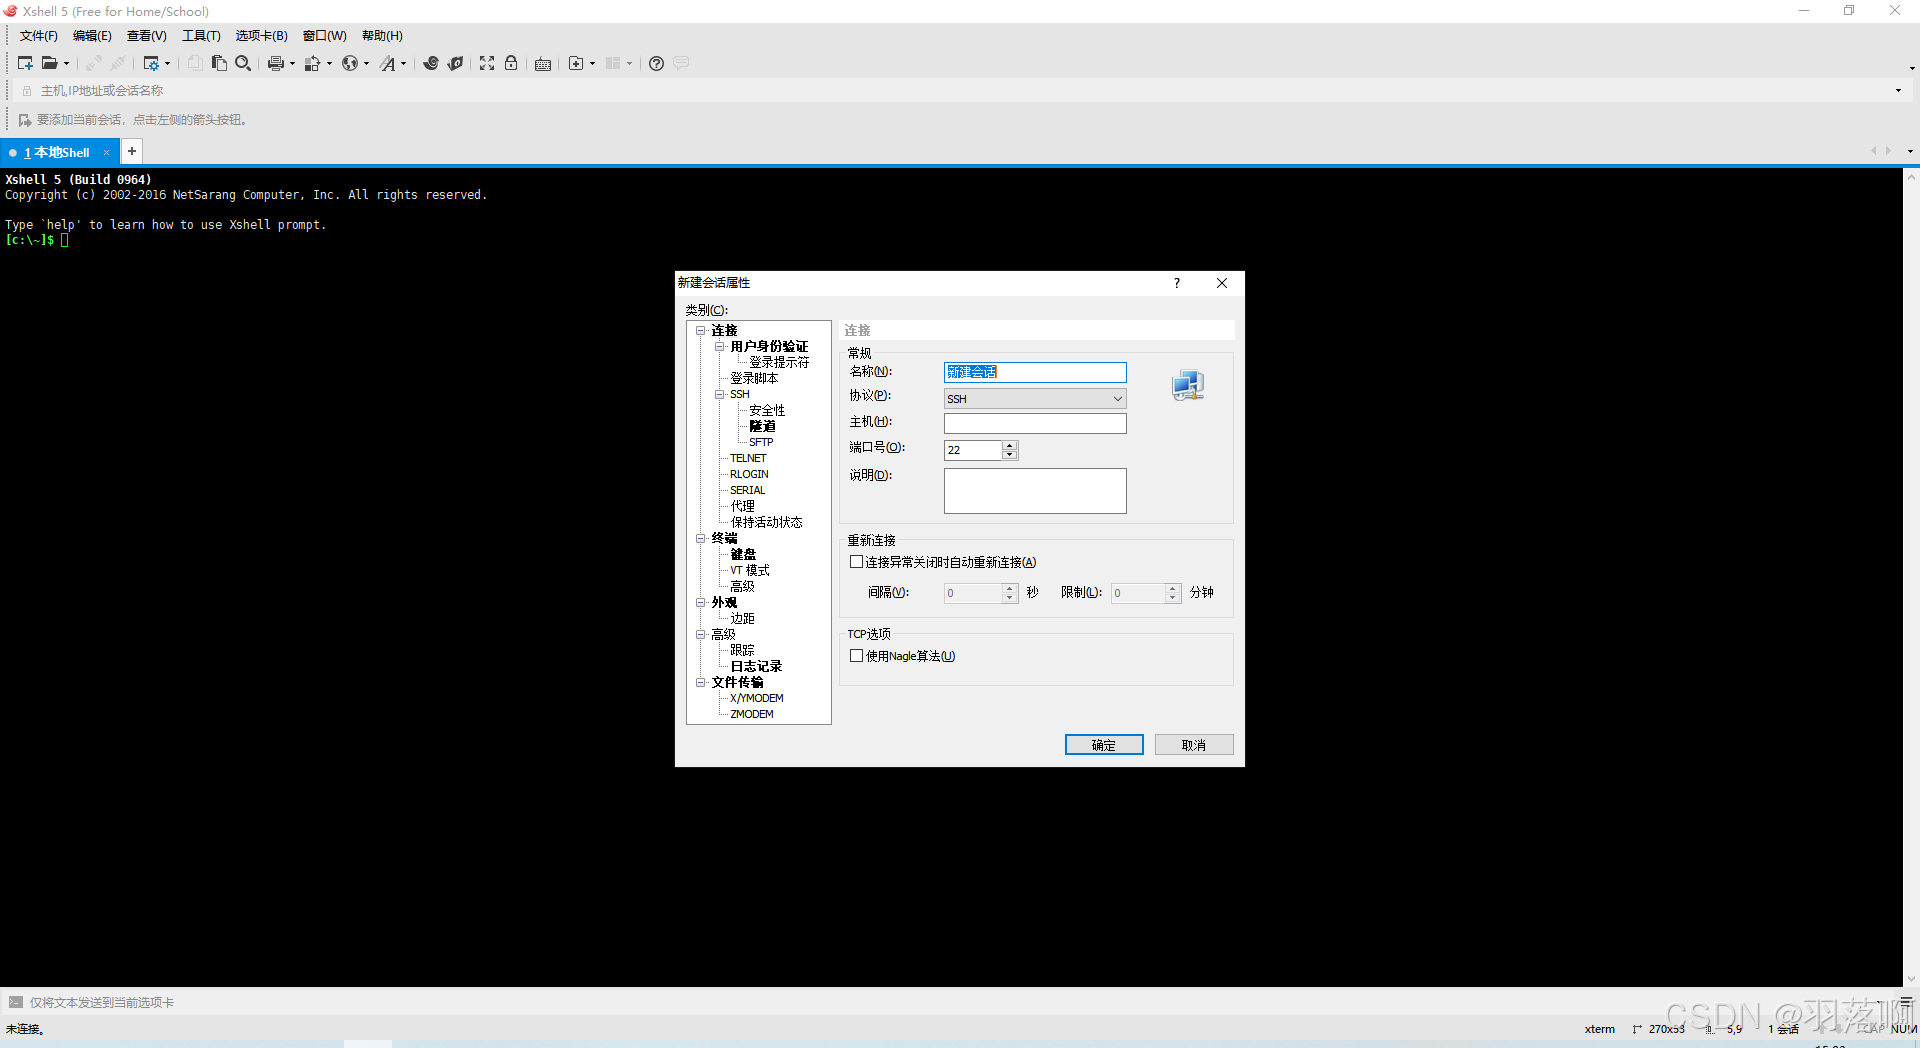The image size is (1920, 1048).
Task: Click the 取消 button
Action: [1194, 745]
